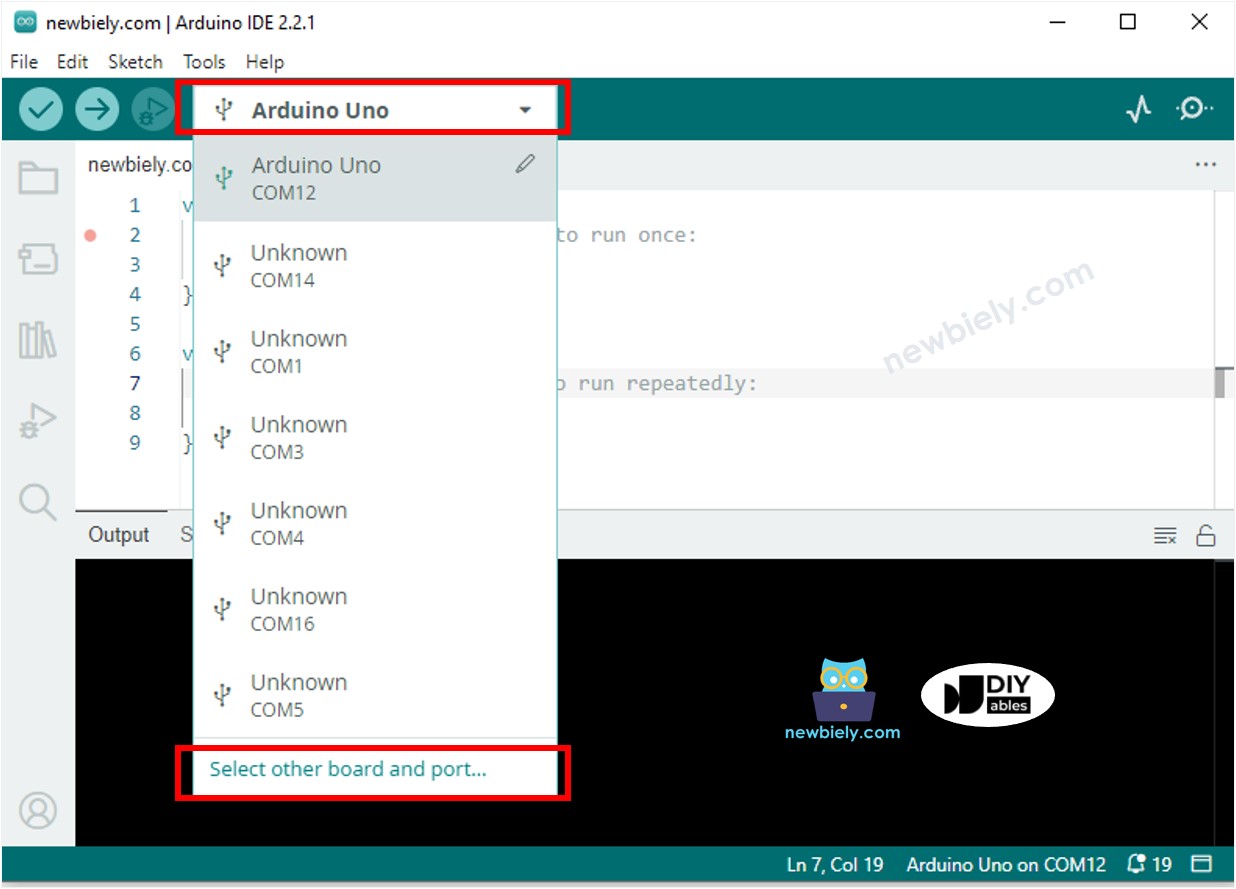Expand the options menu via three dots icon
The width and height of the screenshot is (1236, 889).
1206,164
